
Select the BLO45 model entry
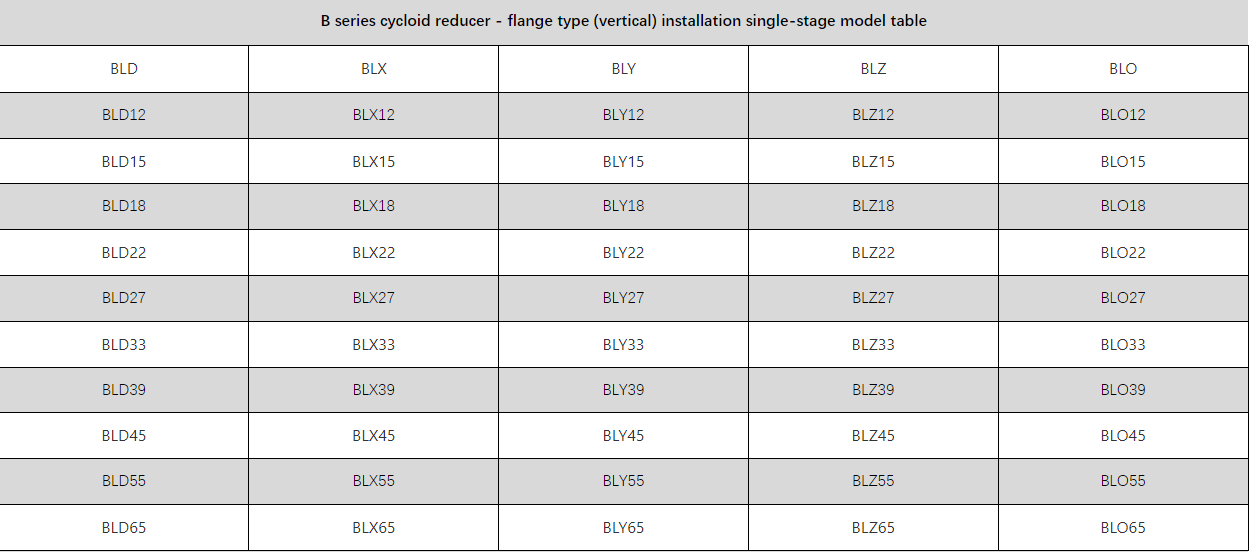[x=1123, y=436]
